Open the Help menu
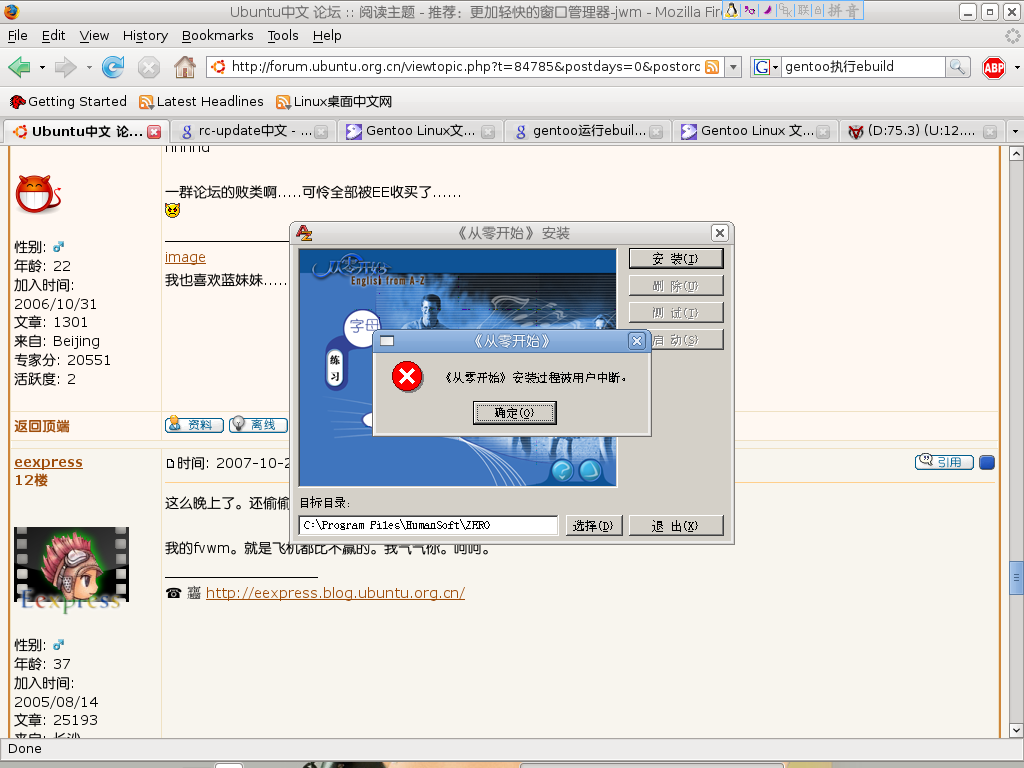The image size is (1024, 768). (327, 36)
